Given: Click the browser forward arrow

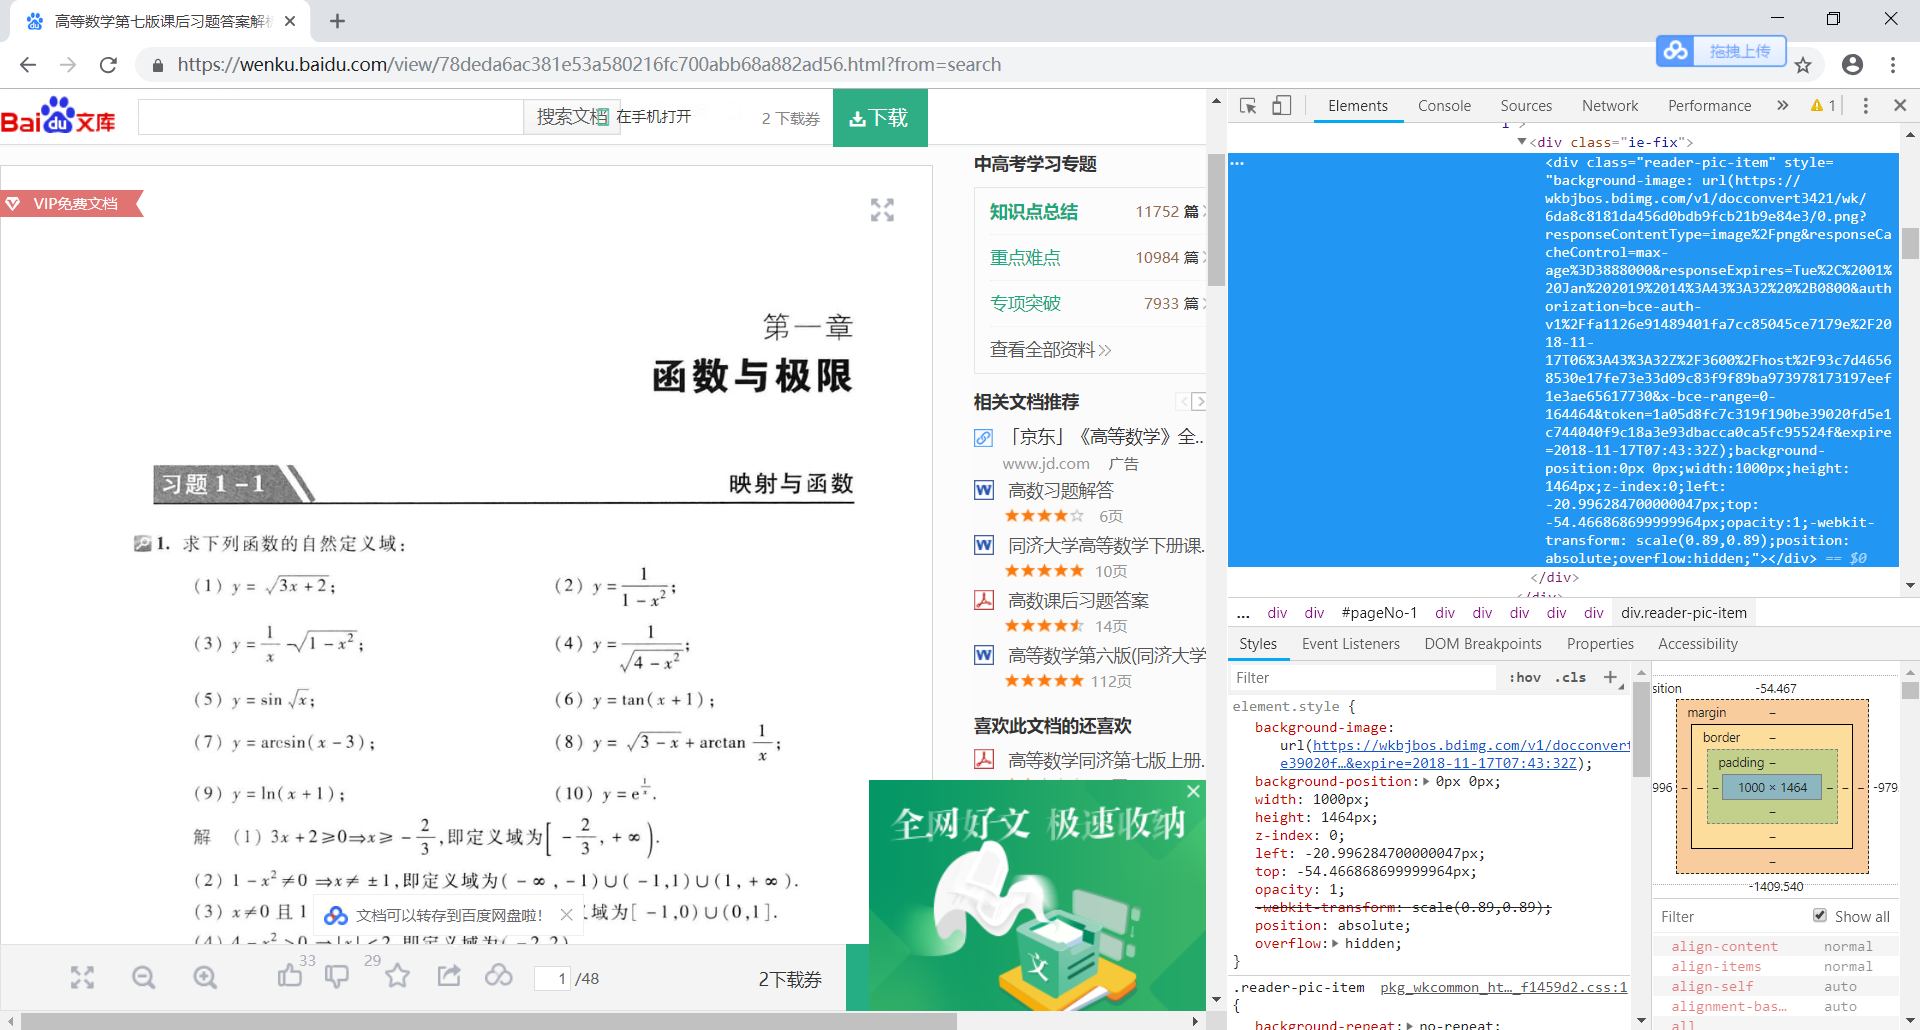Looking at the screenshot, I should coord(68,65).
